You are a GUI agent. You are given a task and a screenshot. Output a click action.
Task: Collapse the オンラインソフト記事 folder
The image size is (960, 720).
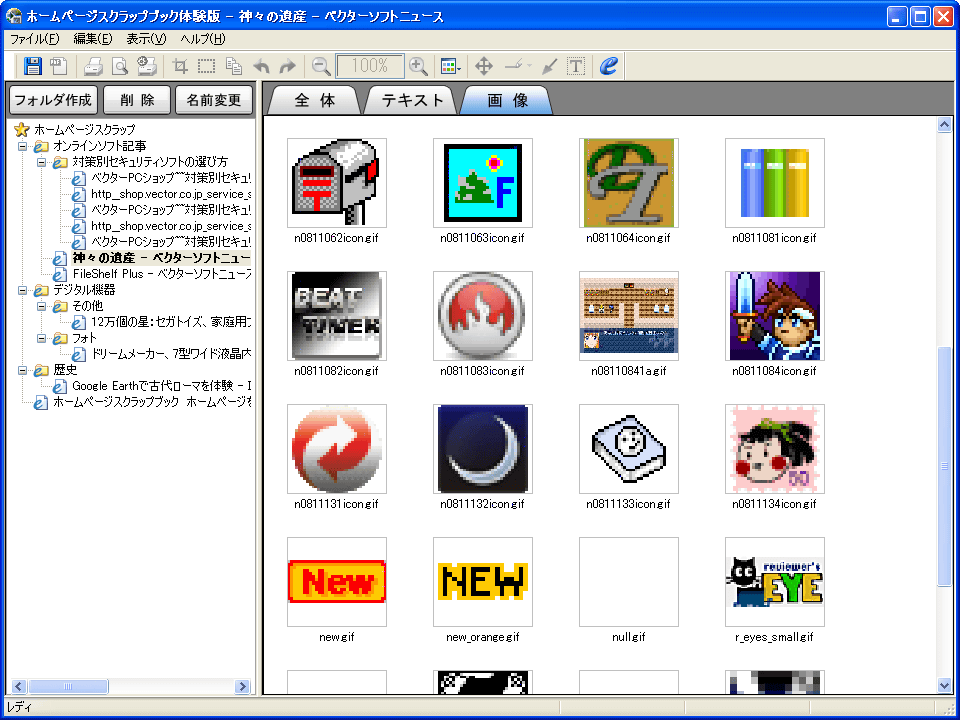[23, 146]
